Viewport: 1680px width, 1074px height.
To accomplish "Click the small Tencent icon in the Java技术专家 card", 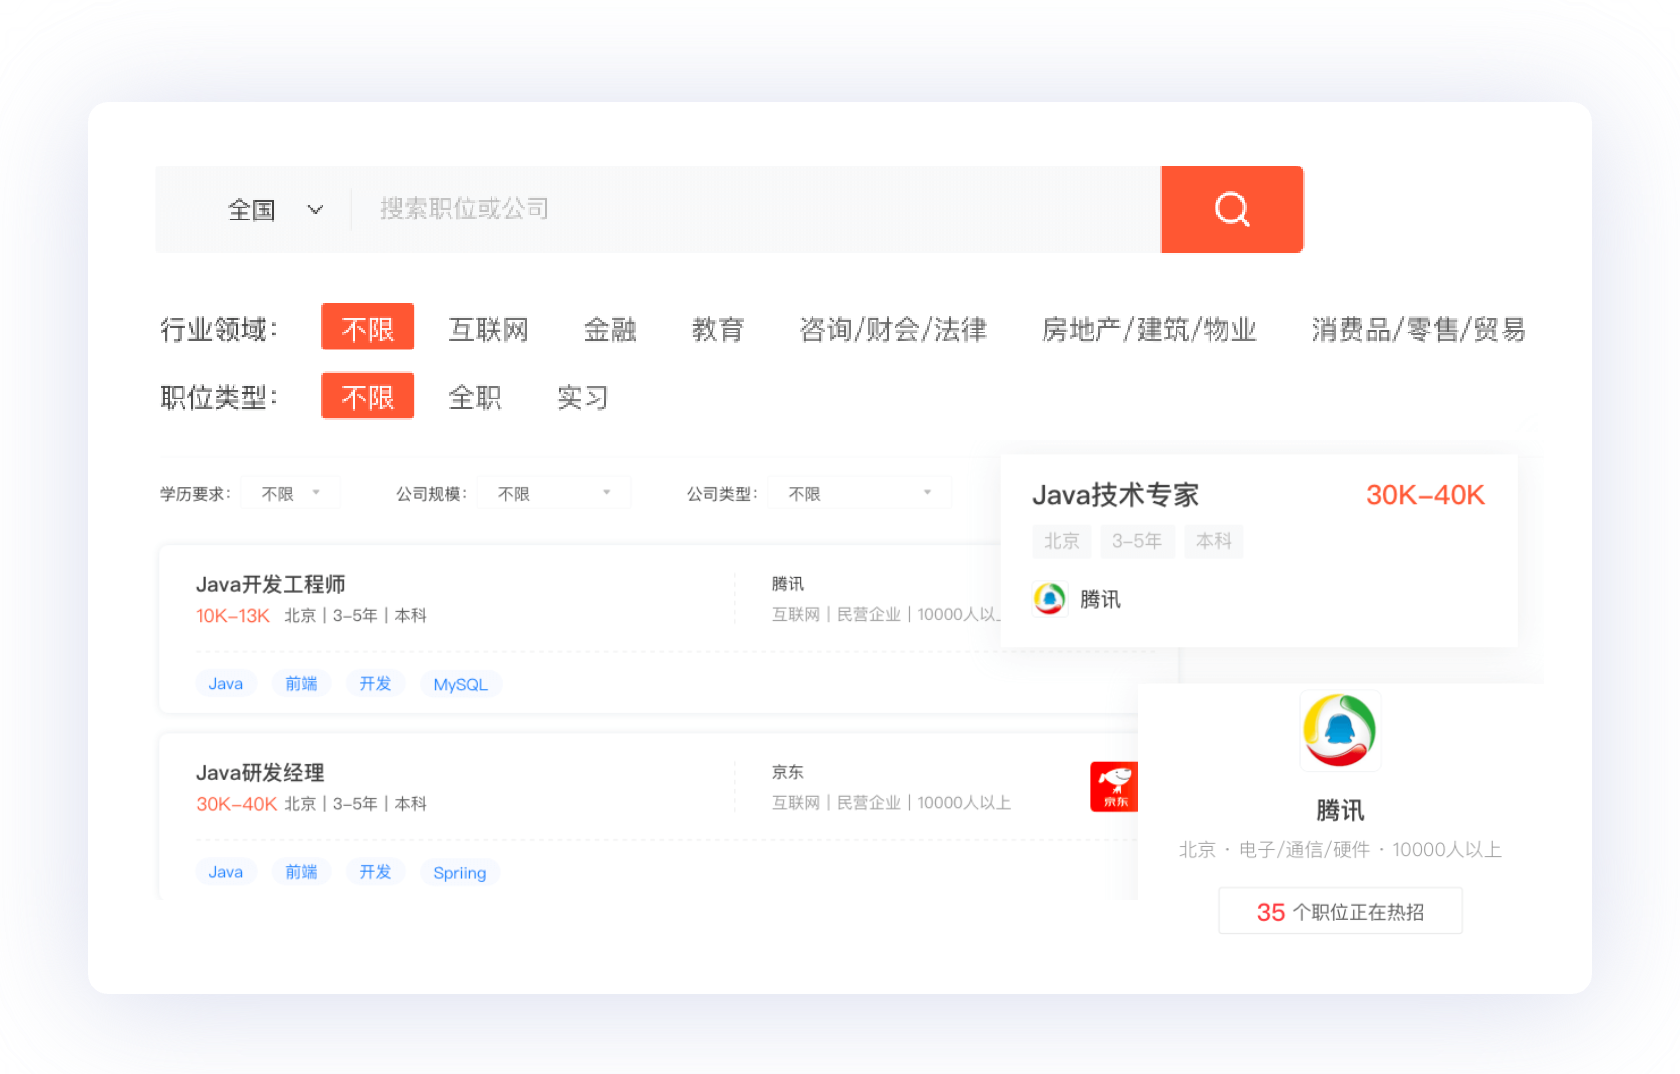I will click(1049, 598).
